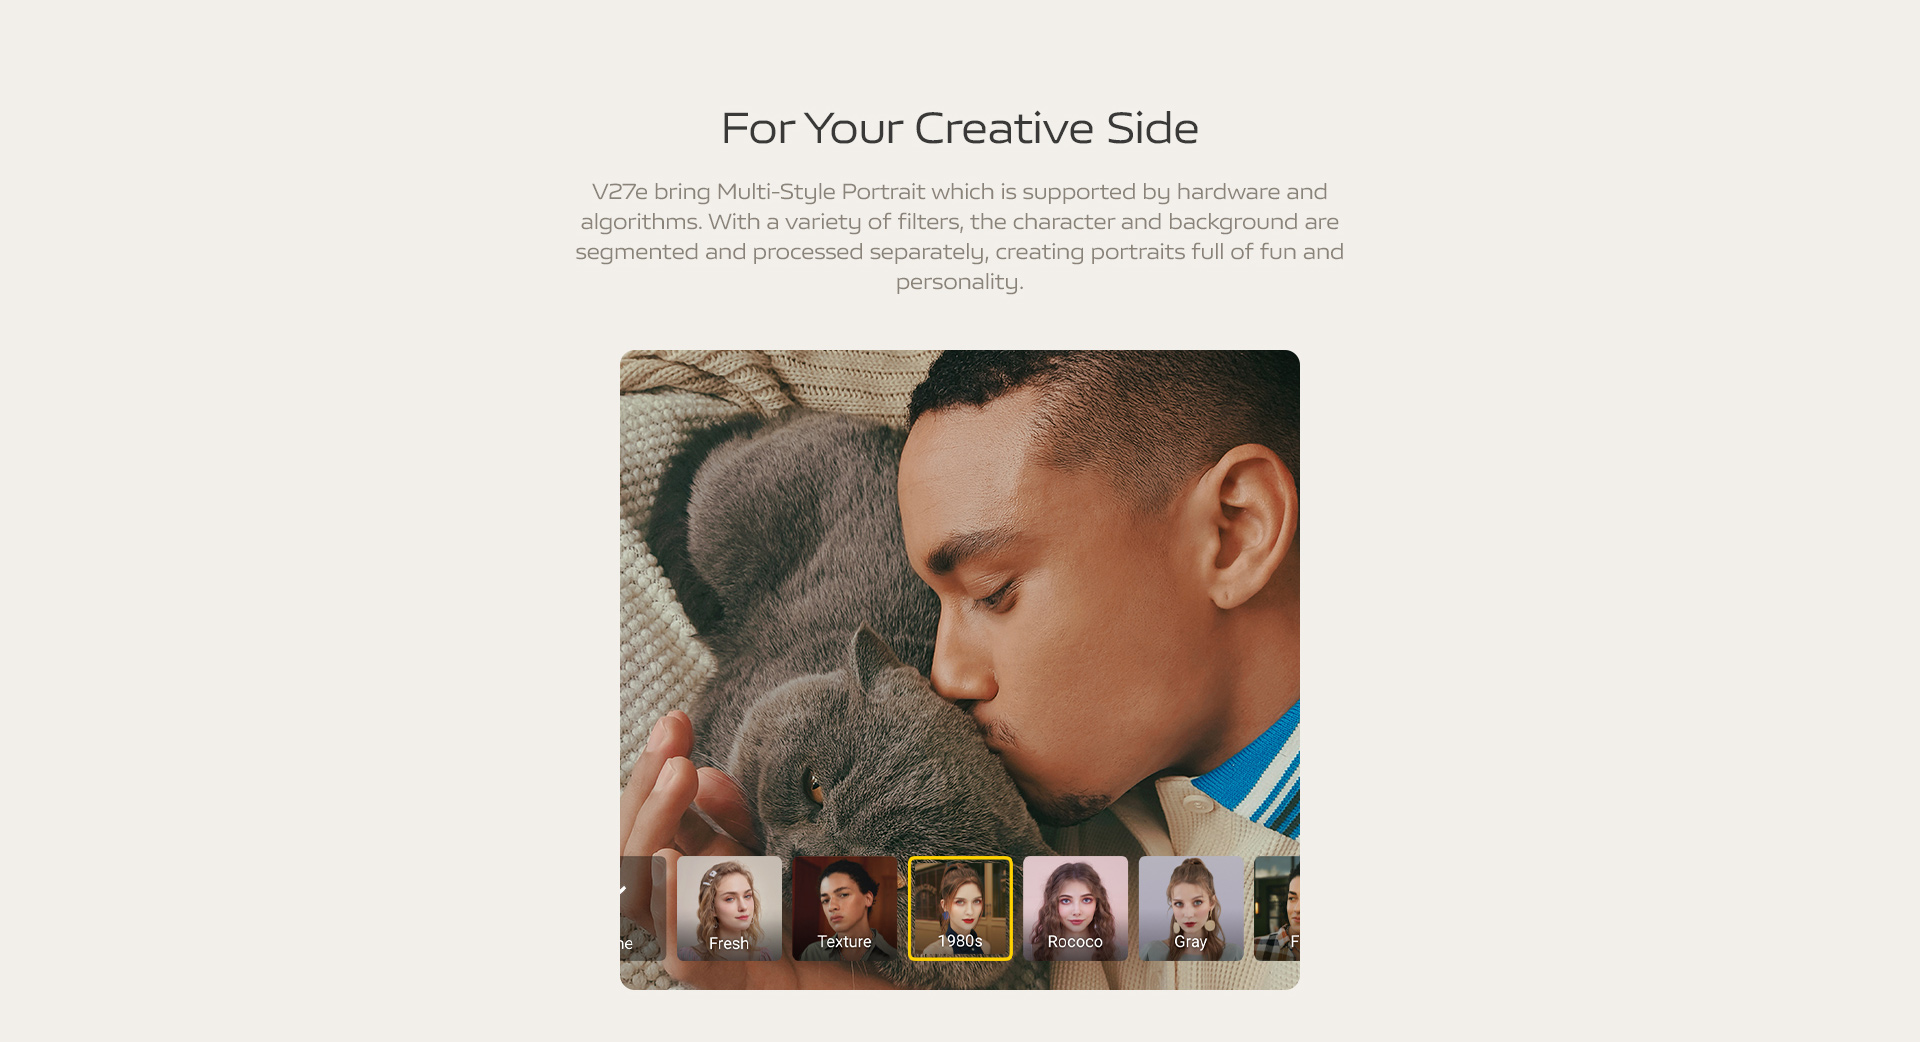Click the Multi-Style Portrait description paragraph

960,236
